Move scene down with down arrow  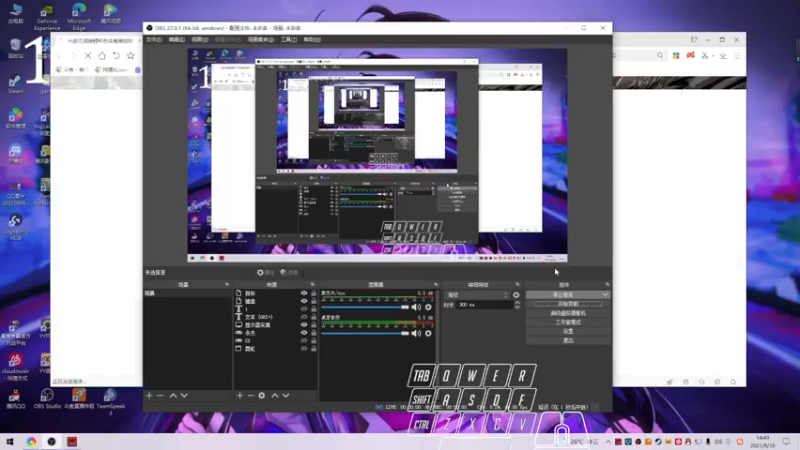click(184, 395)
